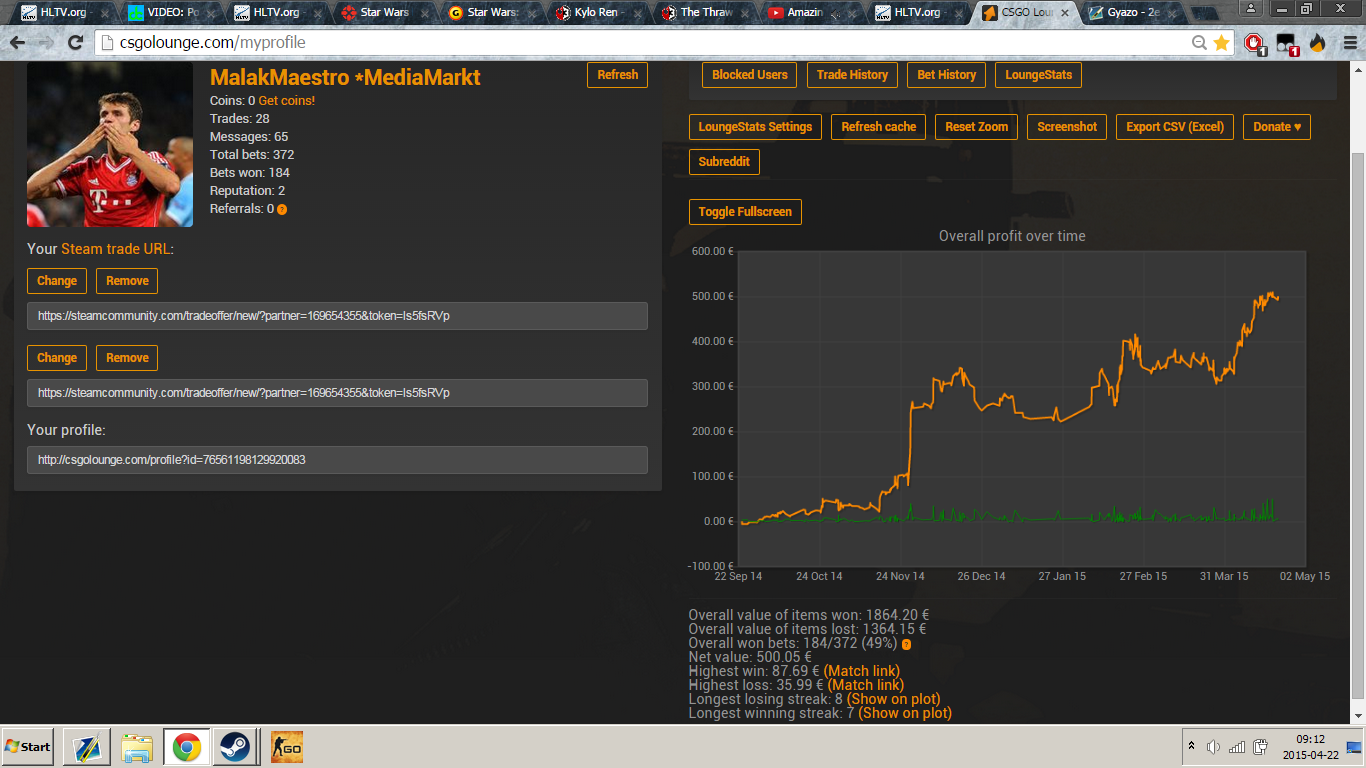Click the first Change button
This screenshot has height=768, width=1366.
tap(57, 281)
